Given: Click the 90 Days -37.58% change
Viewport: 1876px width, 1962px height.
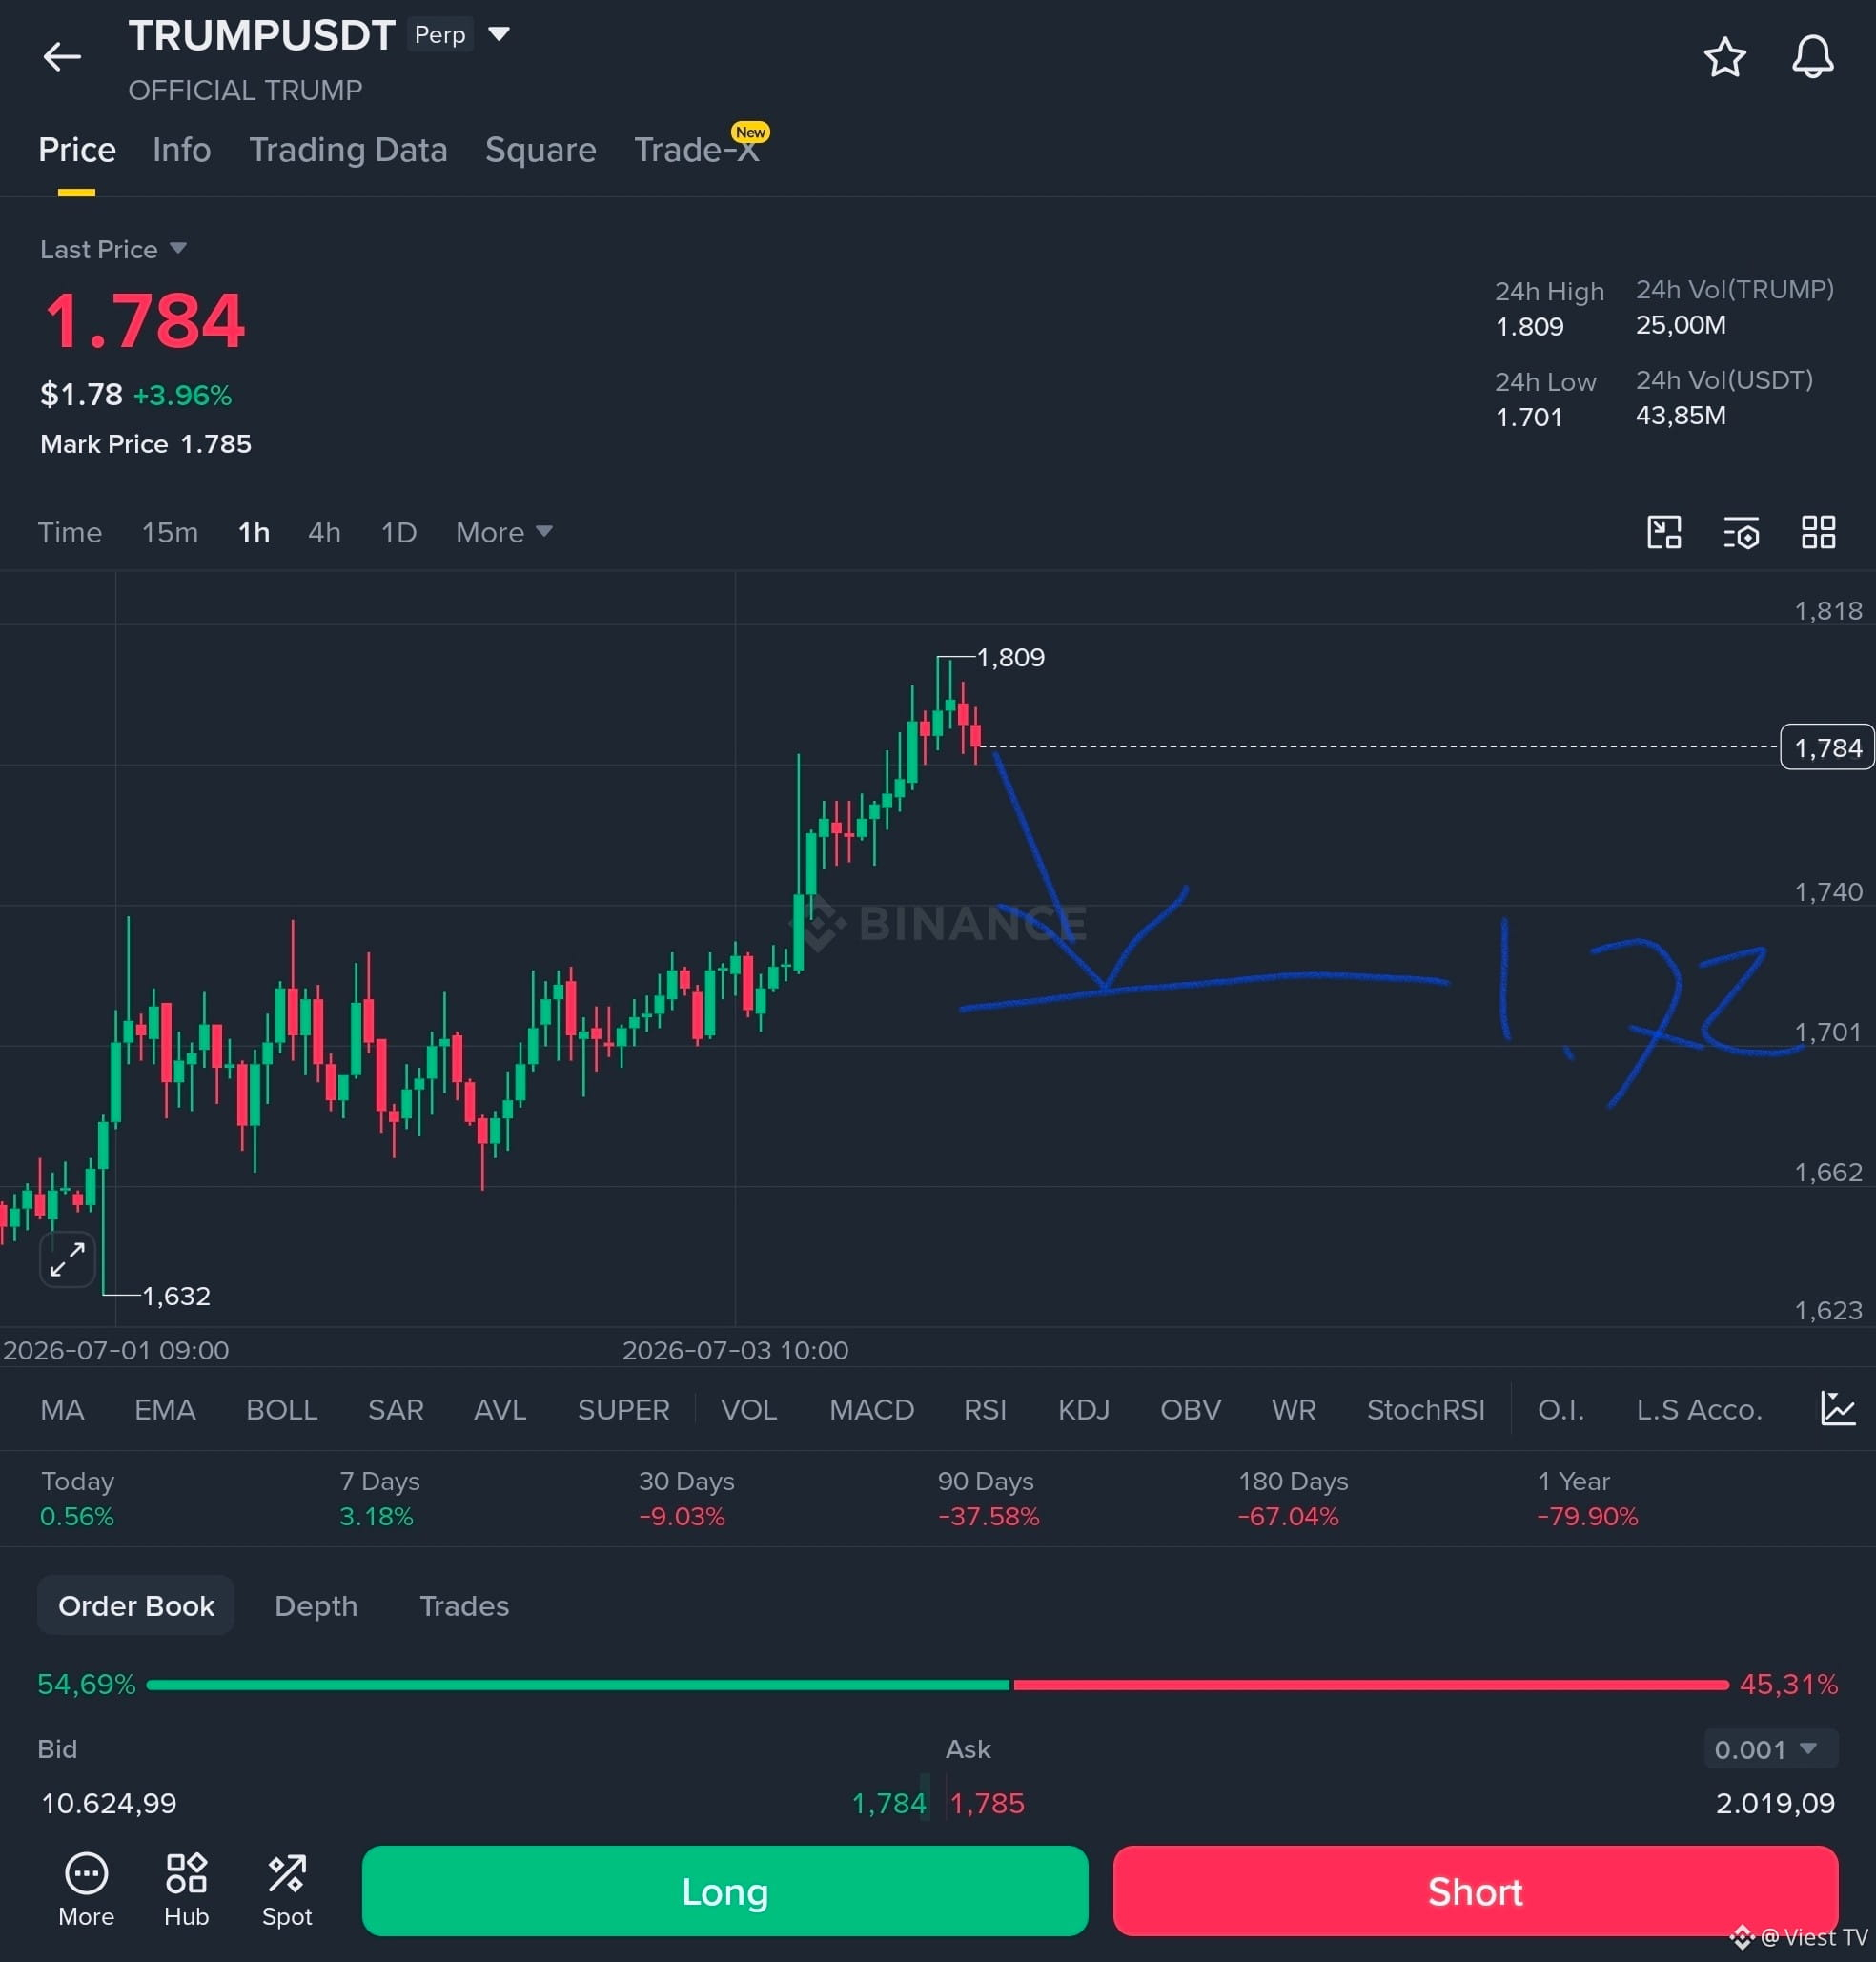Looking at the screenshot, I should click(988, 1498).
